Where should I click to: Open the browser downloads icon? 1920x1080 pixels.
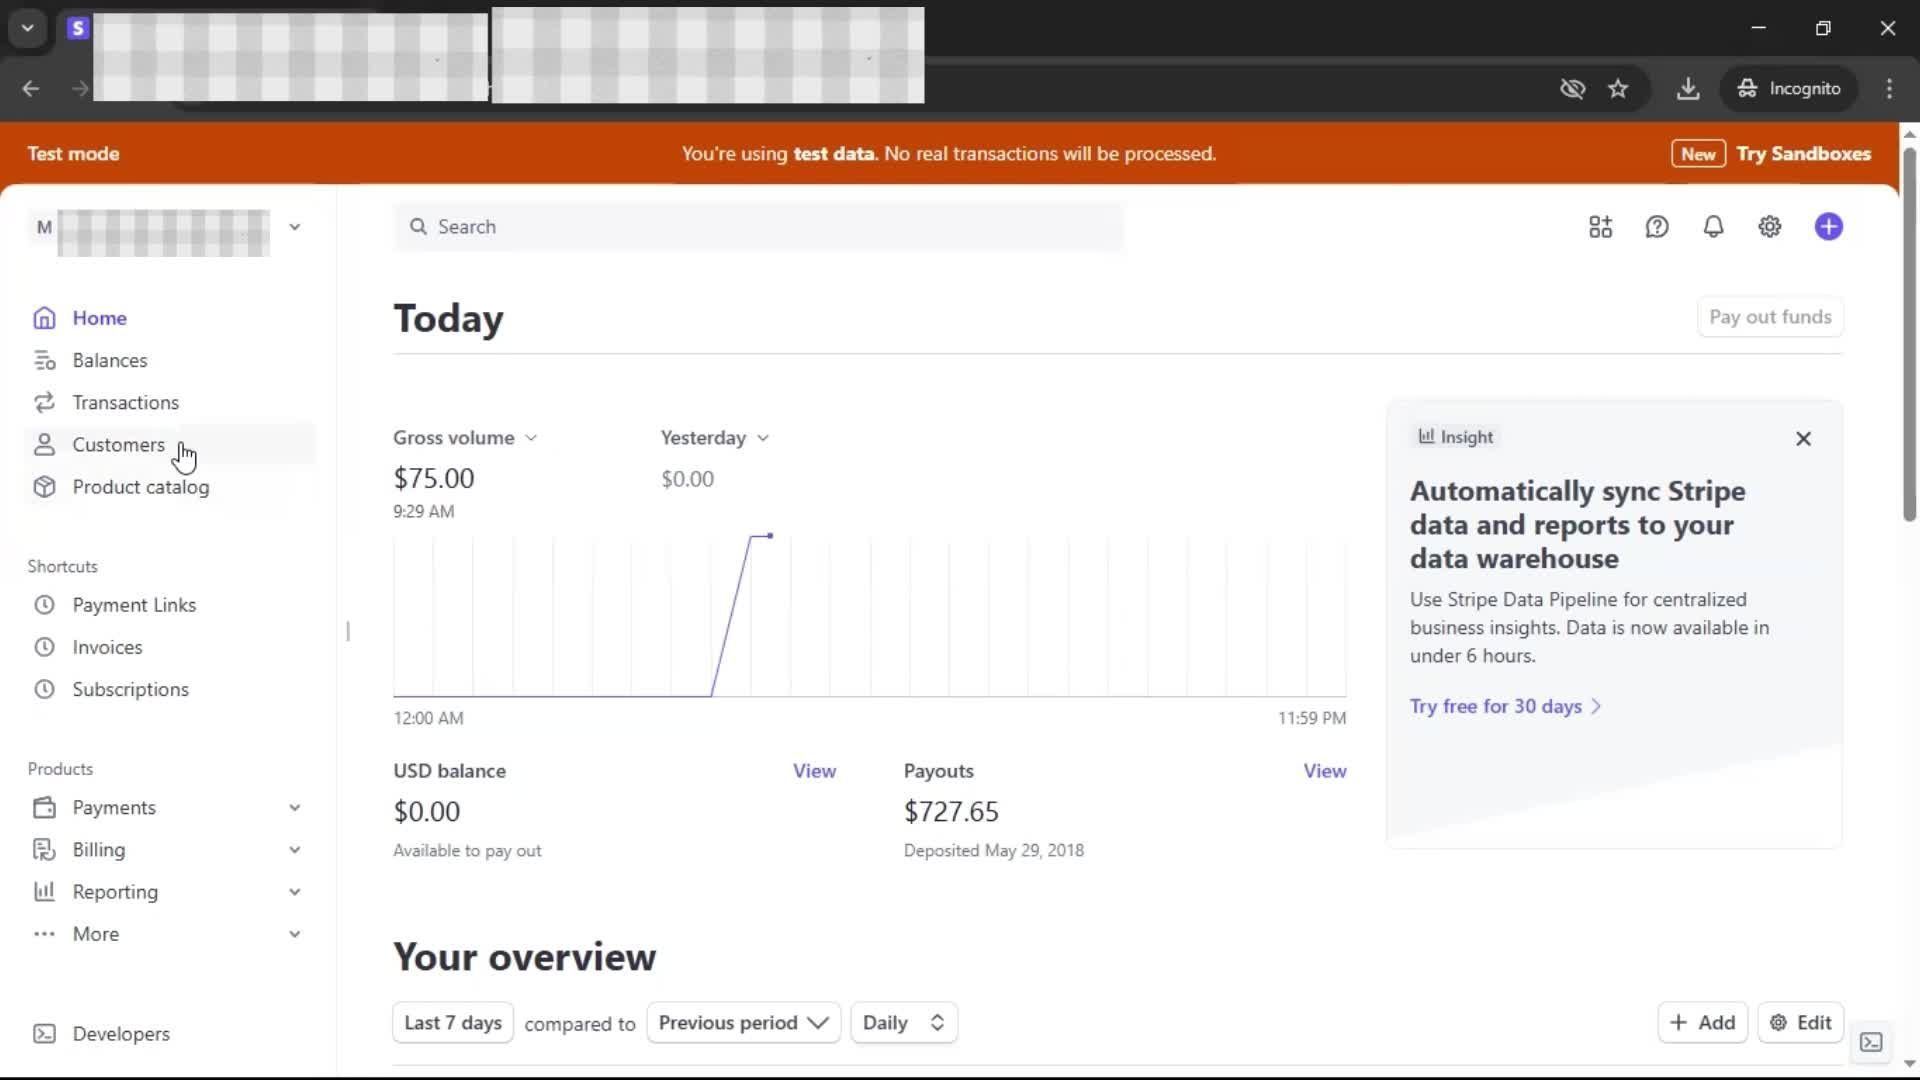point(1687,89)
